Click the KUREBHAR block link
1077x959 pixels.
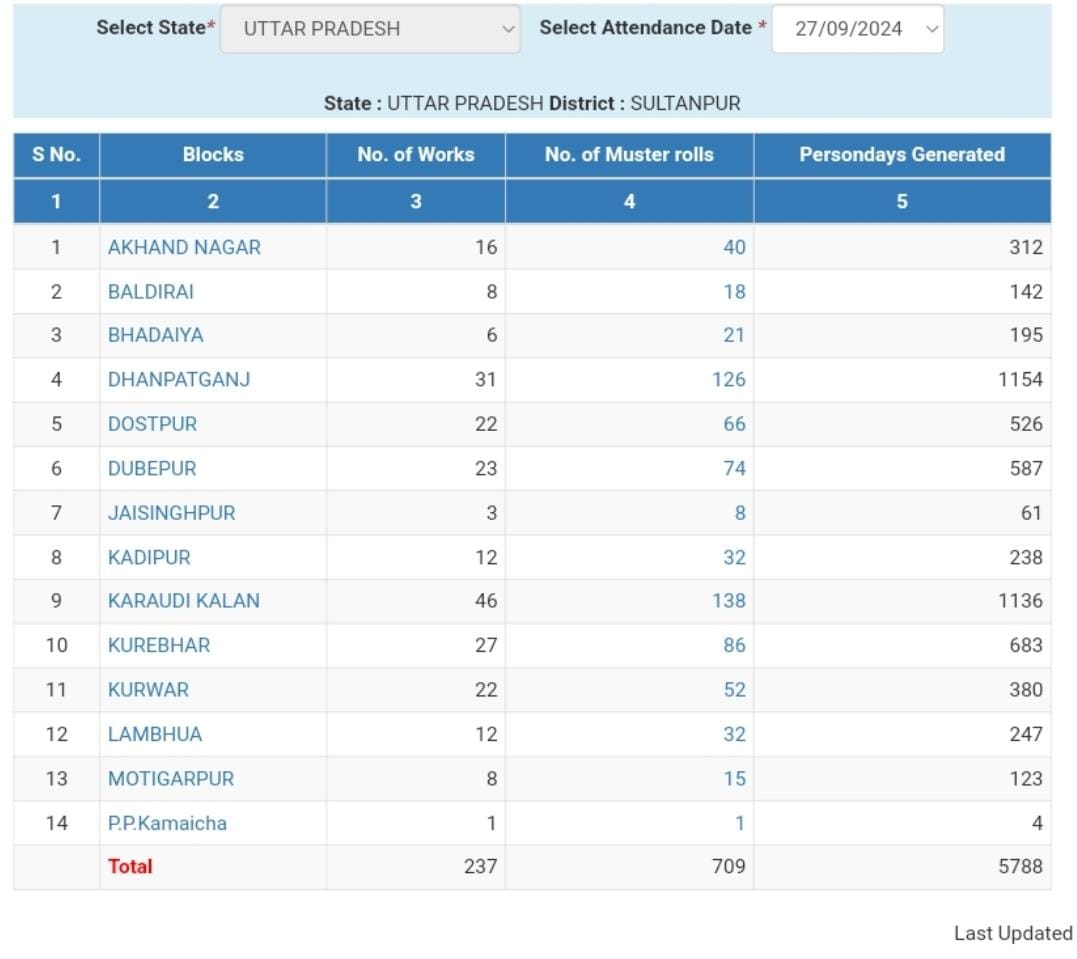tap(159, 645)
